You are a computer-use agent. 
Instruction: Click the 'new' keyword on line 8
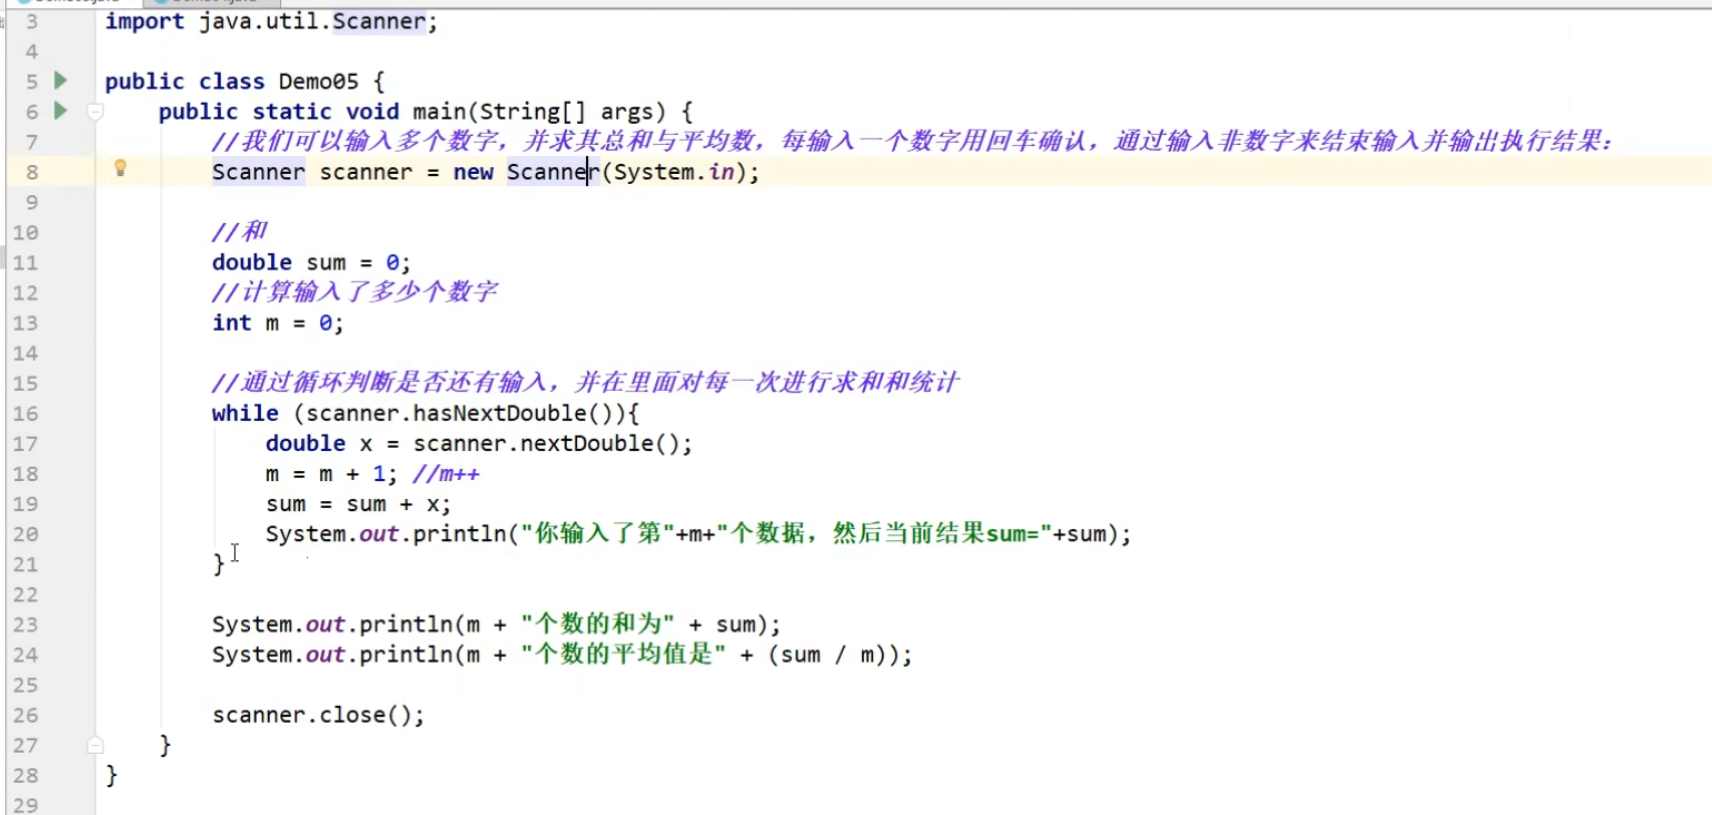point(473,172)
